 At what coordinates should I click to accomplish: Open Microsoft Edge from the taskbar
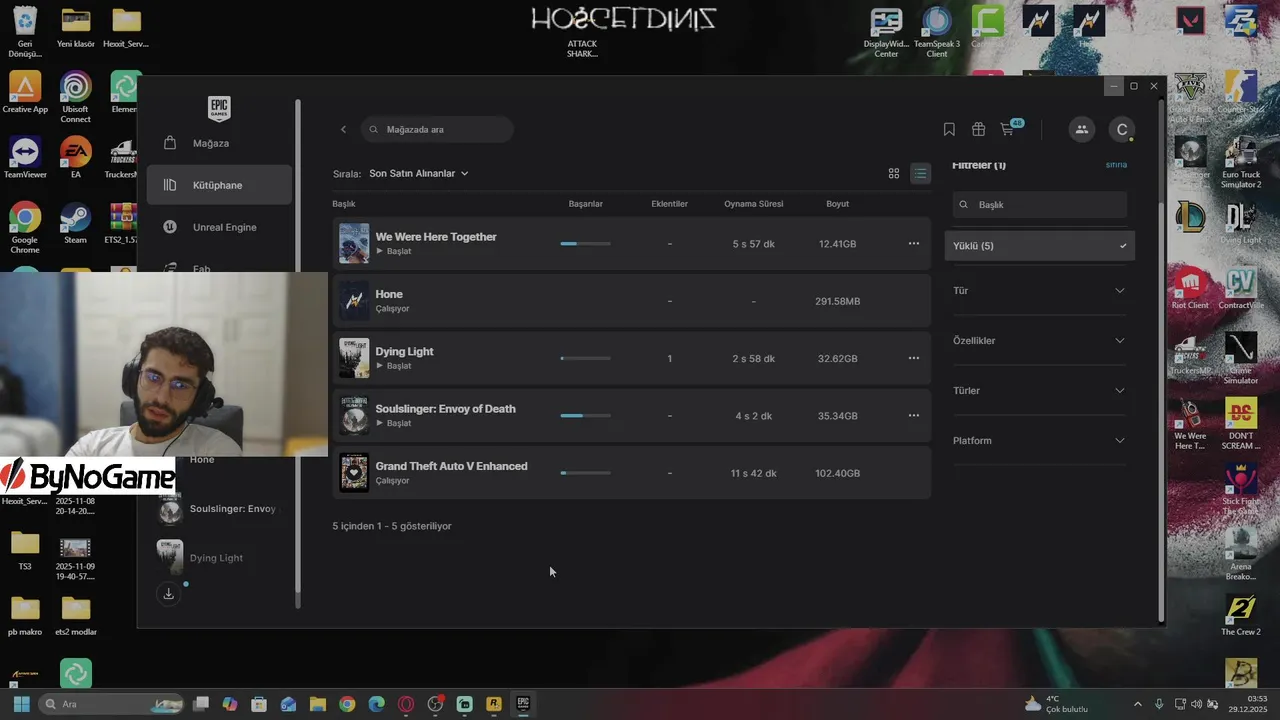tap(376, 704)
